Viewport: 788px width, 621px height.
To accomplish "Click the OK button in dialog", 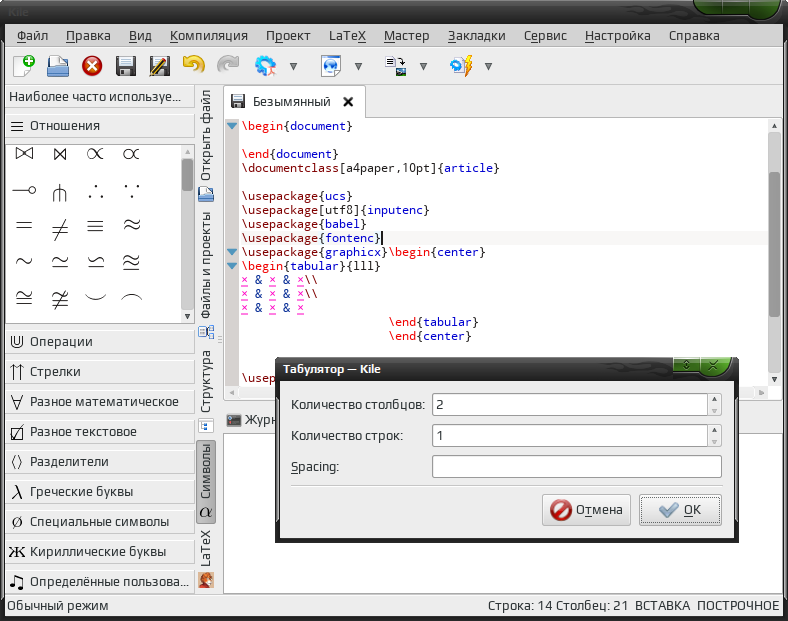I will click(680, 510).
